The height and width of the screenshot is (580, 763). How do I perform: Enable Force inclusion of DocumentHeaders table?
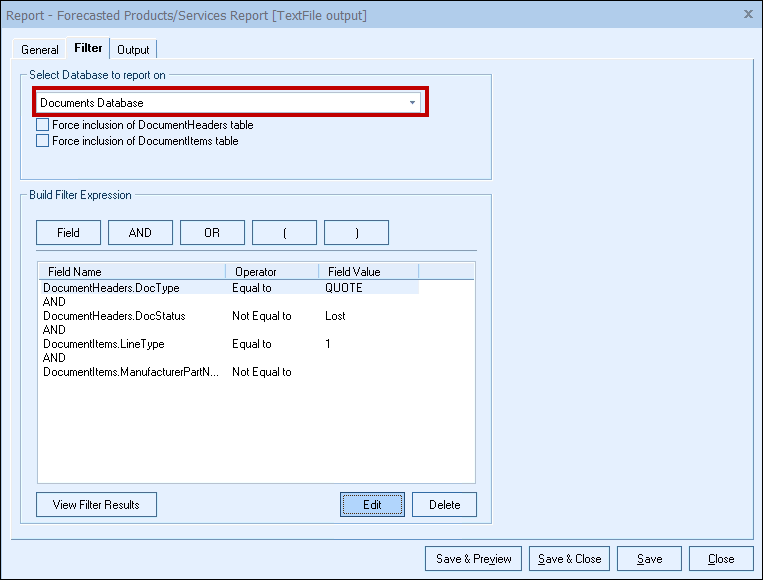pyautogui.click(x=43, y=126)
